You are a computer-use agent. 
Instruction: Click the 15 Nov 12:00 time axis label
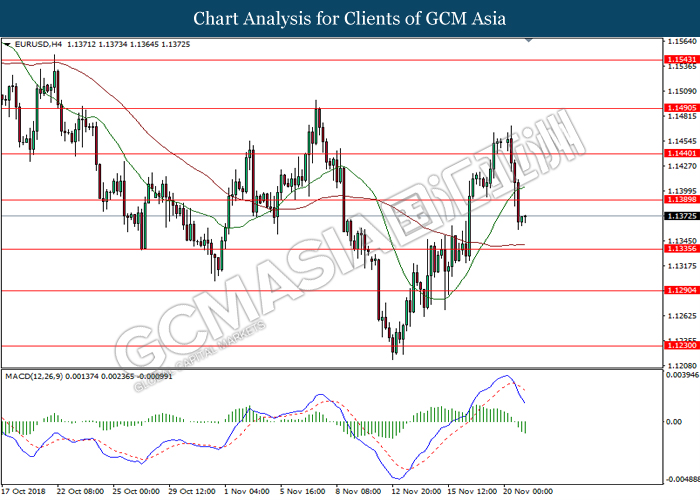472,492
